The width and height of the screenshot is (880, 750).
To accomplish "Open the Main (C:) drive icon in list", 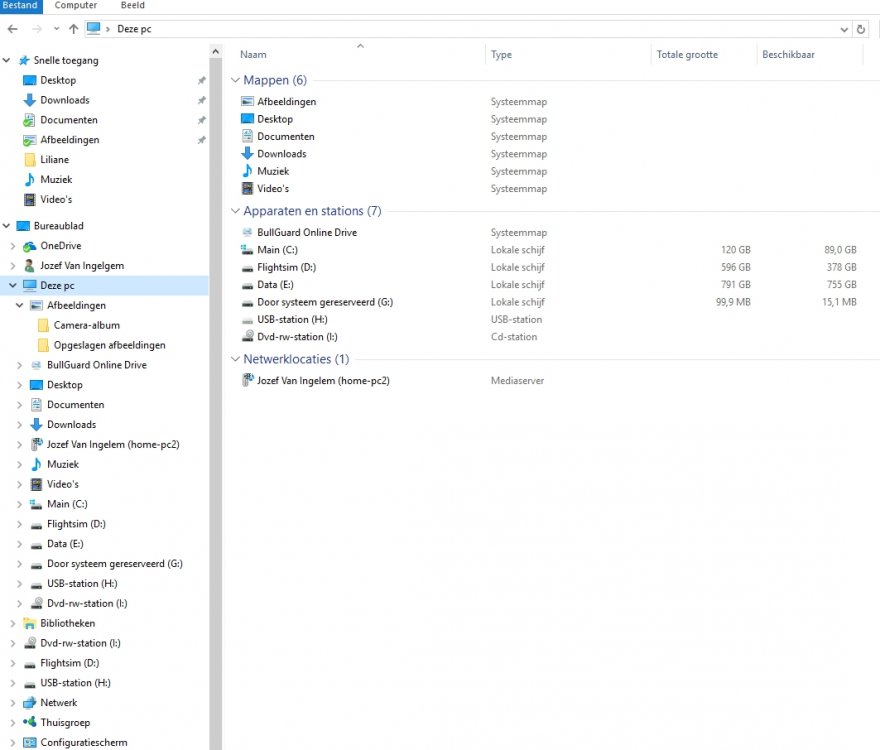I will coord(248,250).
